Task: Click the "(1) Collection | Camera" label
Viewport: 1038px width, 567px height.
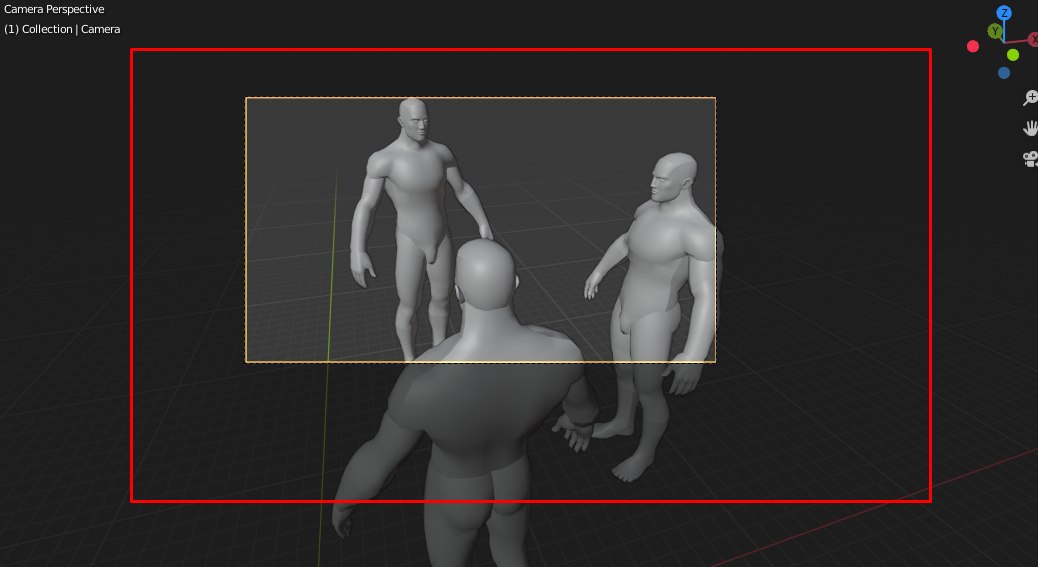Action: pyautogui.click(x=62, y=29)
